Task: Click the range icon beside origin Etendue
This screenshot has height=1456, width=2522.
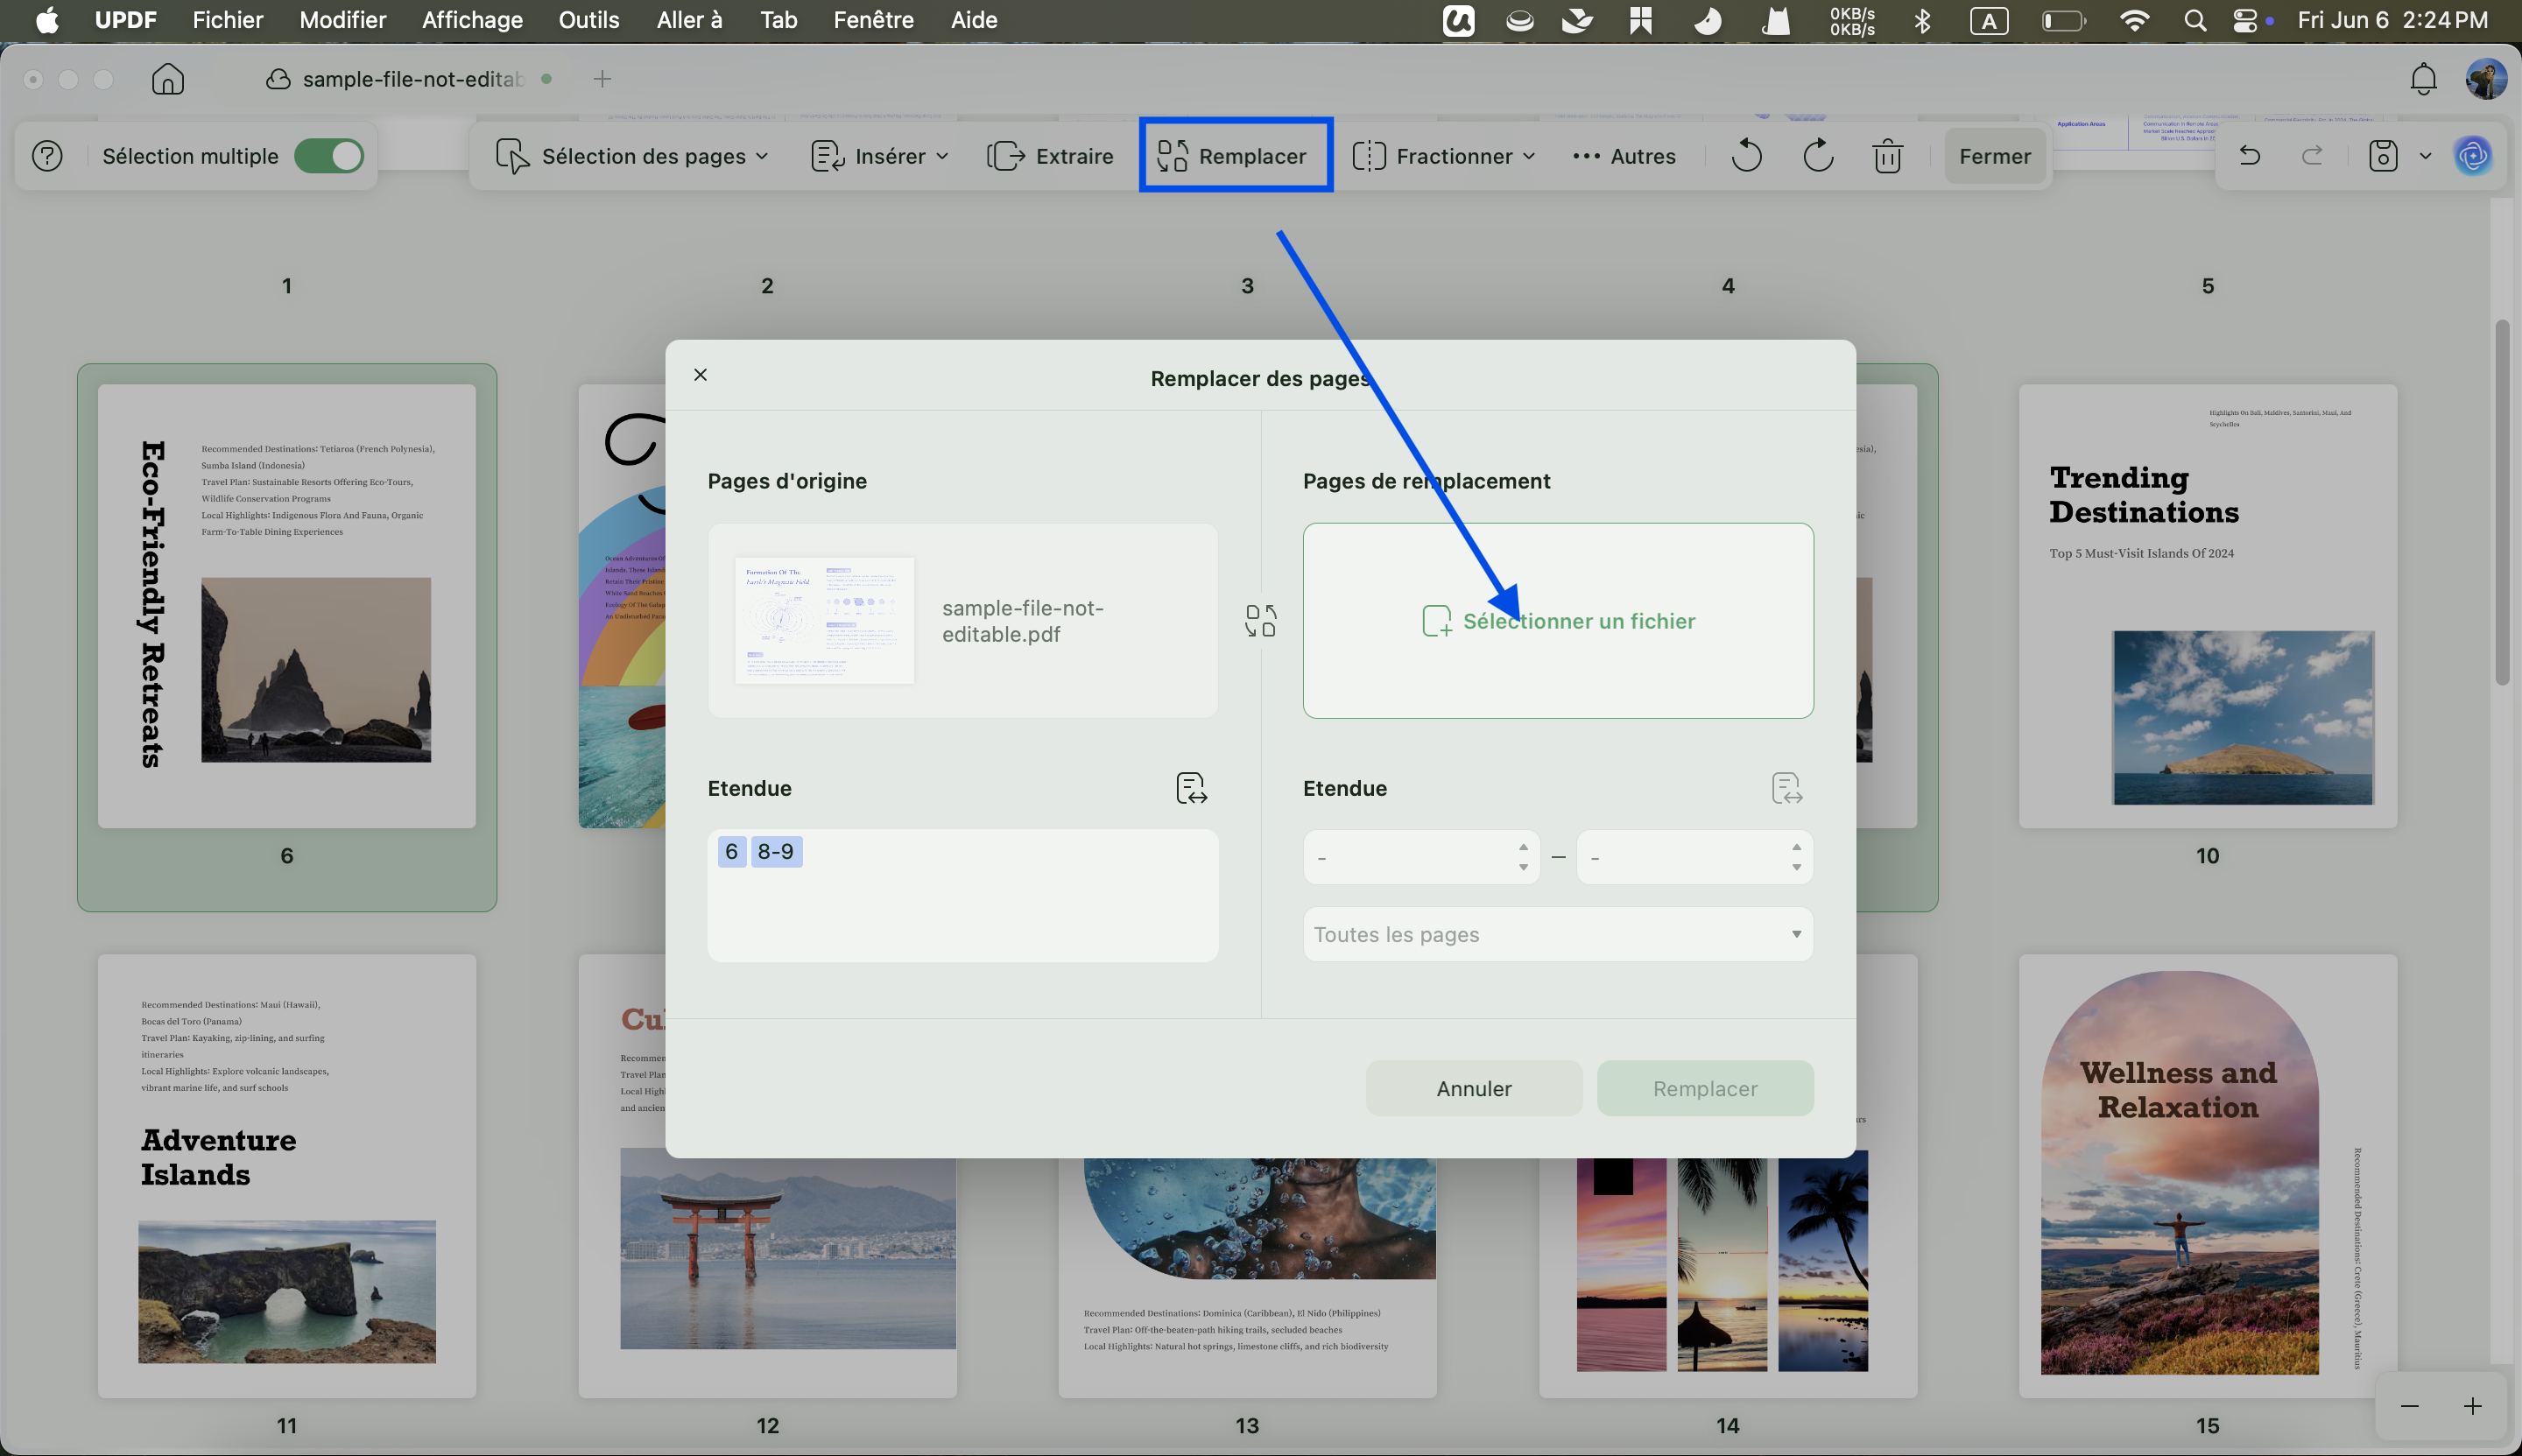Action: click(1192, 788)
